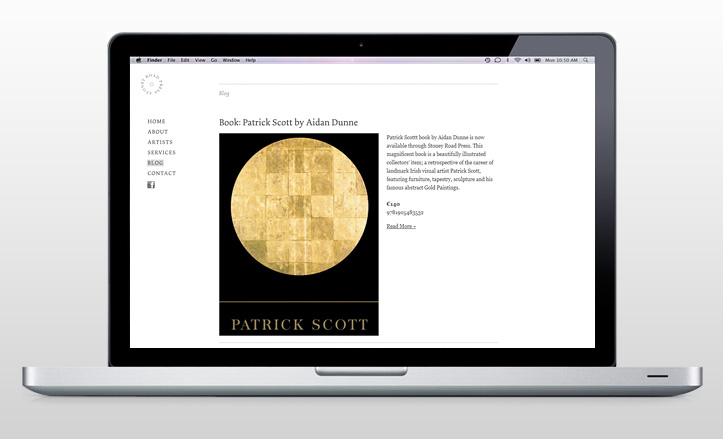Screen dimensions: 723x439
Task: Open the View menu
Action: (200, 60)
